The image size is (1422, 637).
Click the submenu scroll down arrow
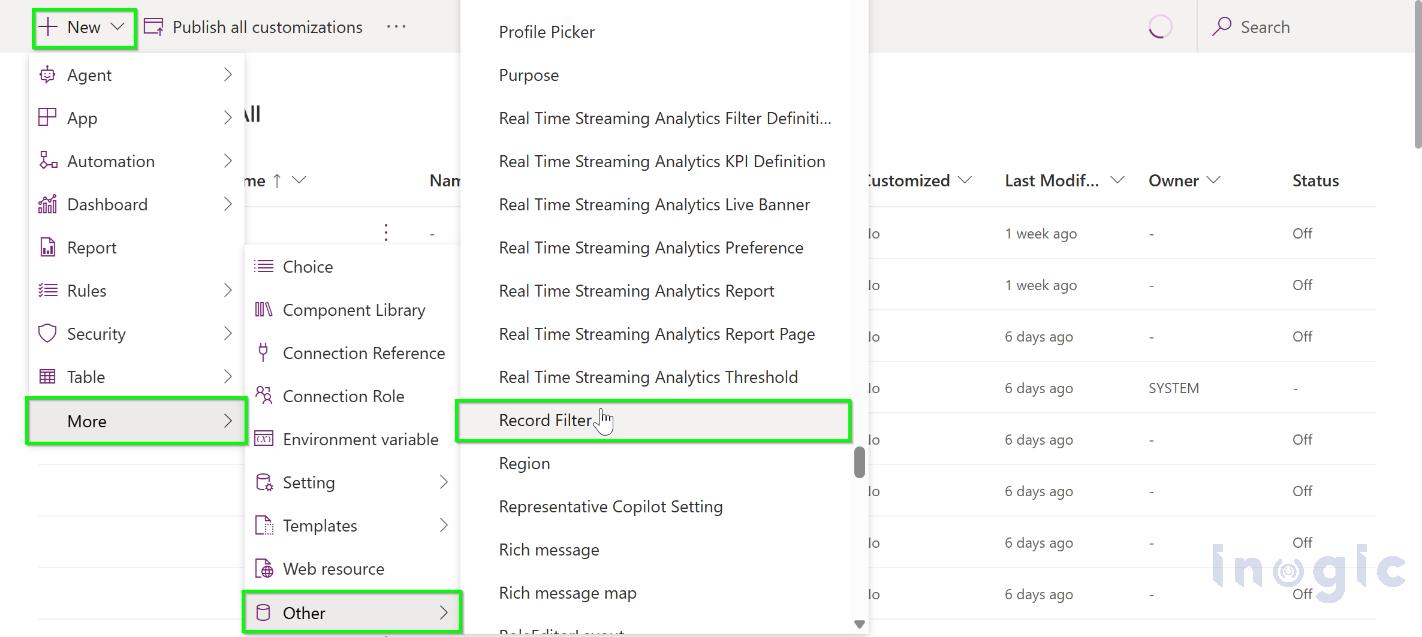pyautogui.click(x=859, y=624)
